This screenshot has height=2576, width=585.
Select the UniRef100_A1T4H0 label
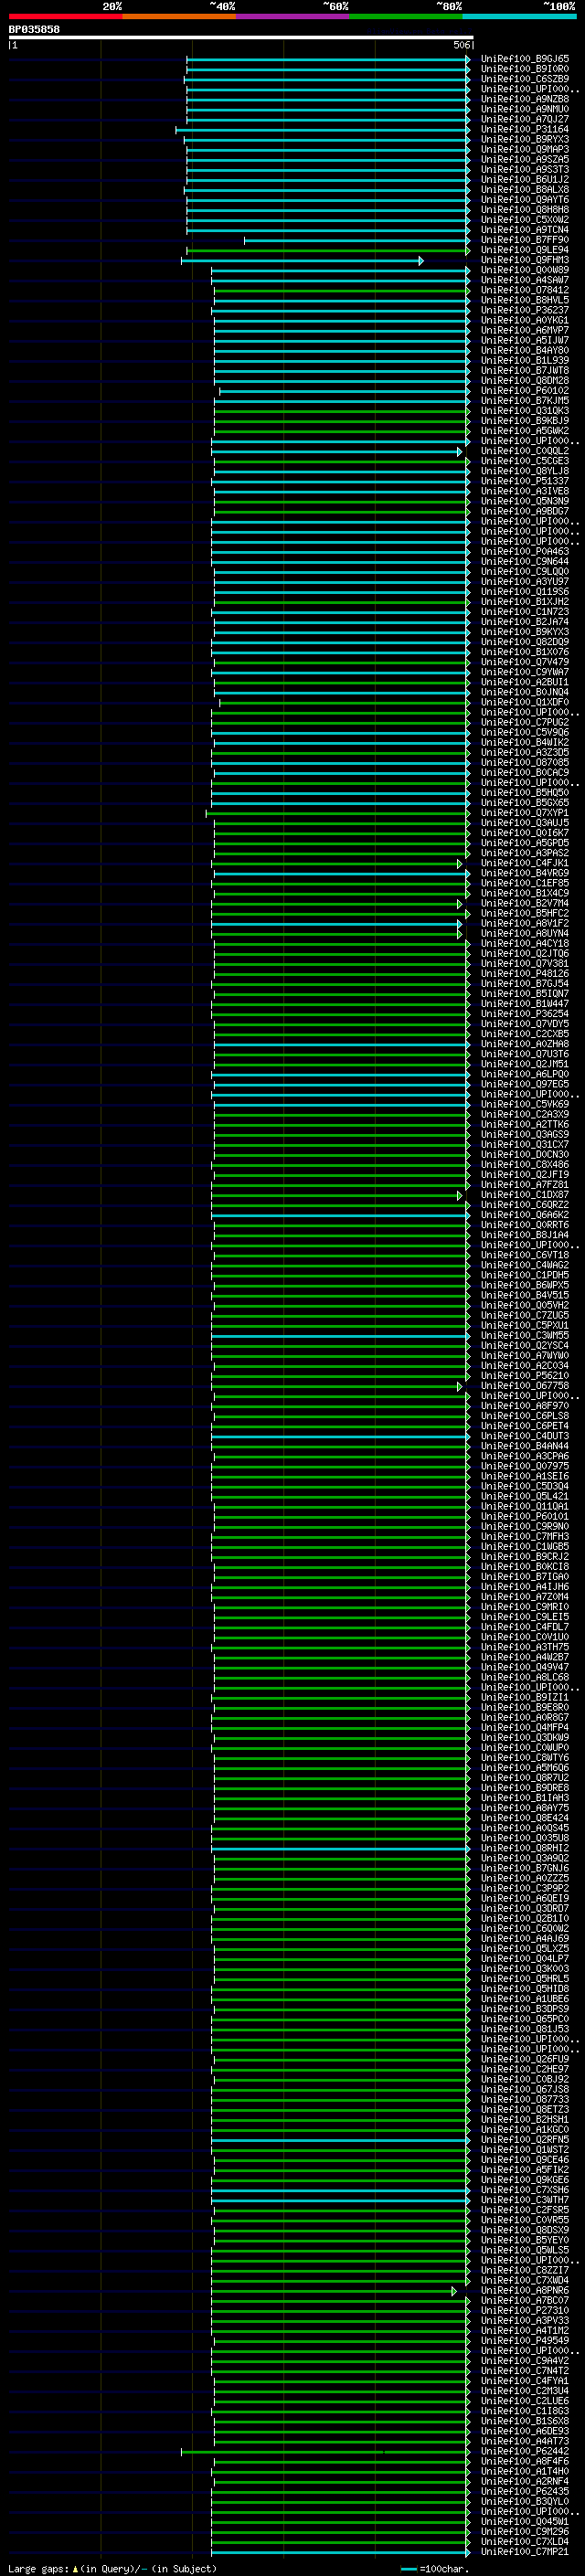(x=525, y=2471)
